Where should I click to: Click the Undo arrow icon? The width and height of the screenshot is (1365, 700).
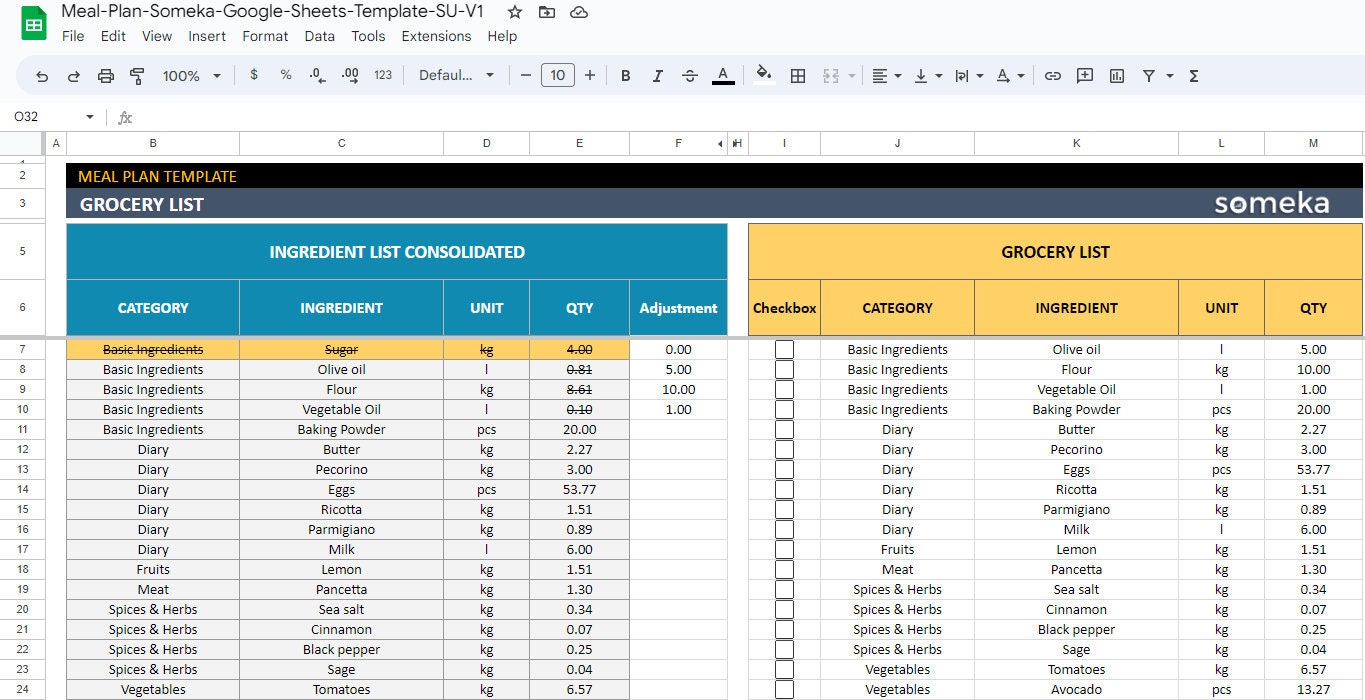42,76
